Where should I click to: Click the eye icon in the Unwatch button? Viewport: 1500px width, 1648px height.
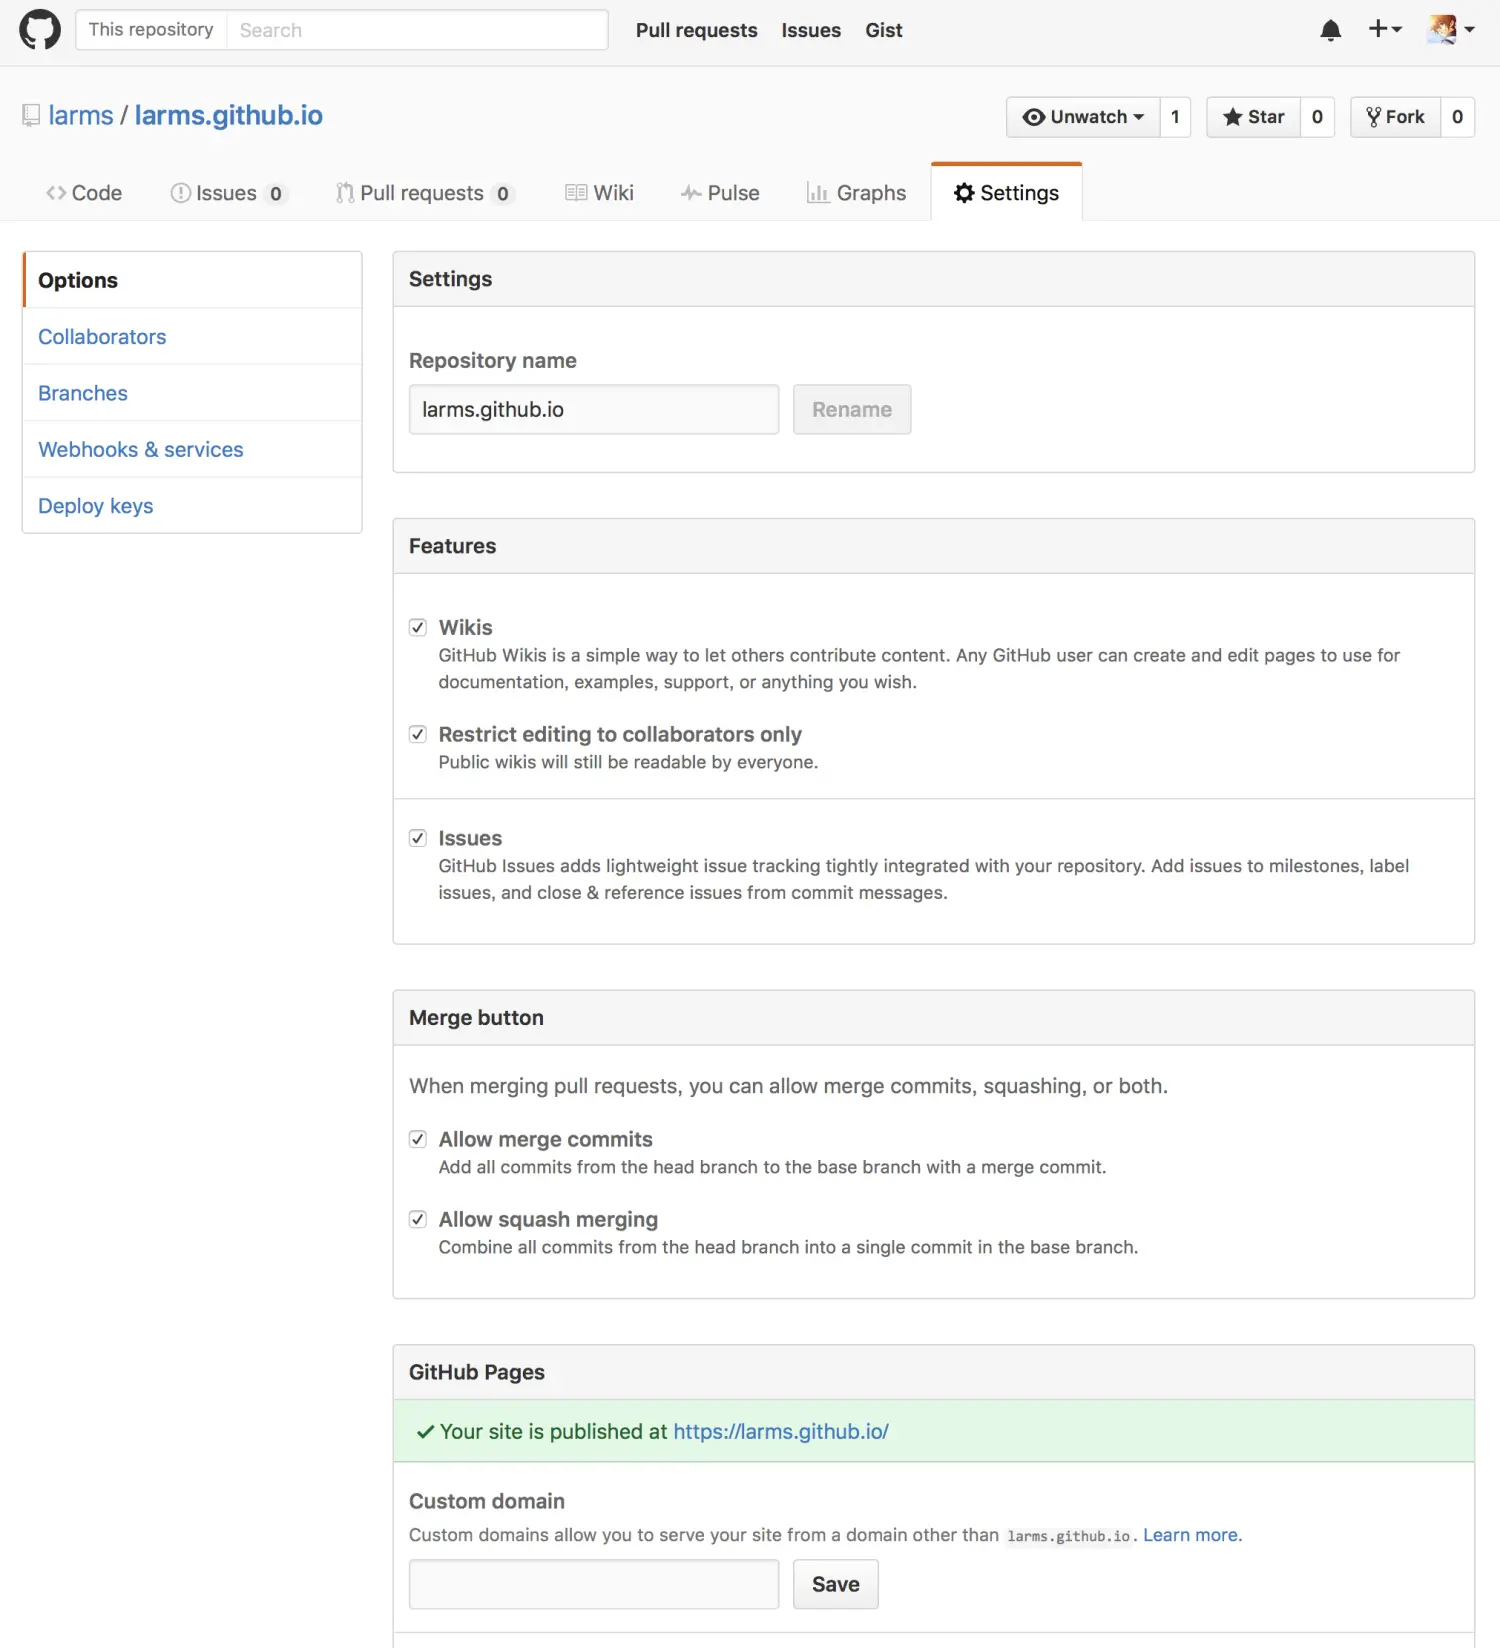click(1034, 117)
